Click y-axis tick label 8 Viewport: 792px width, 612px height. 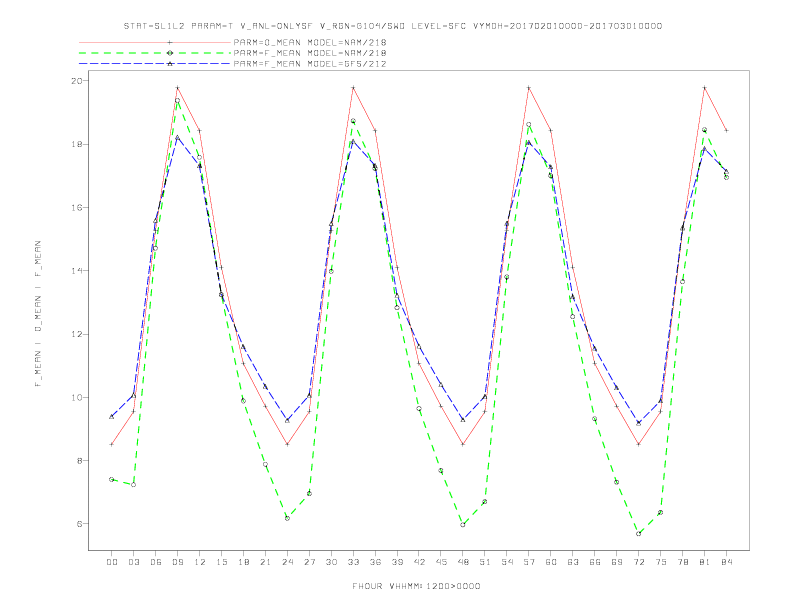click(79, 461)
